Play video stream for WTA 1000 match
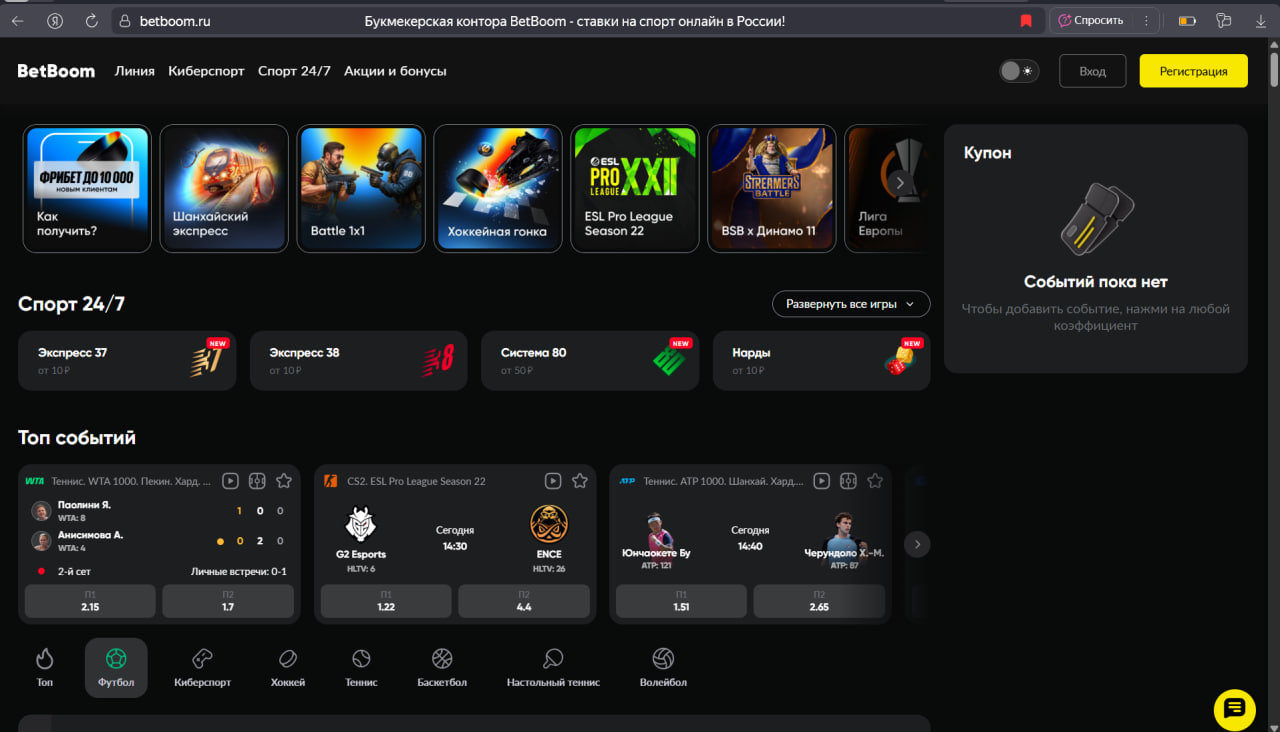The width and height of the screenshot is (1280, 732). tap(230, 481)
